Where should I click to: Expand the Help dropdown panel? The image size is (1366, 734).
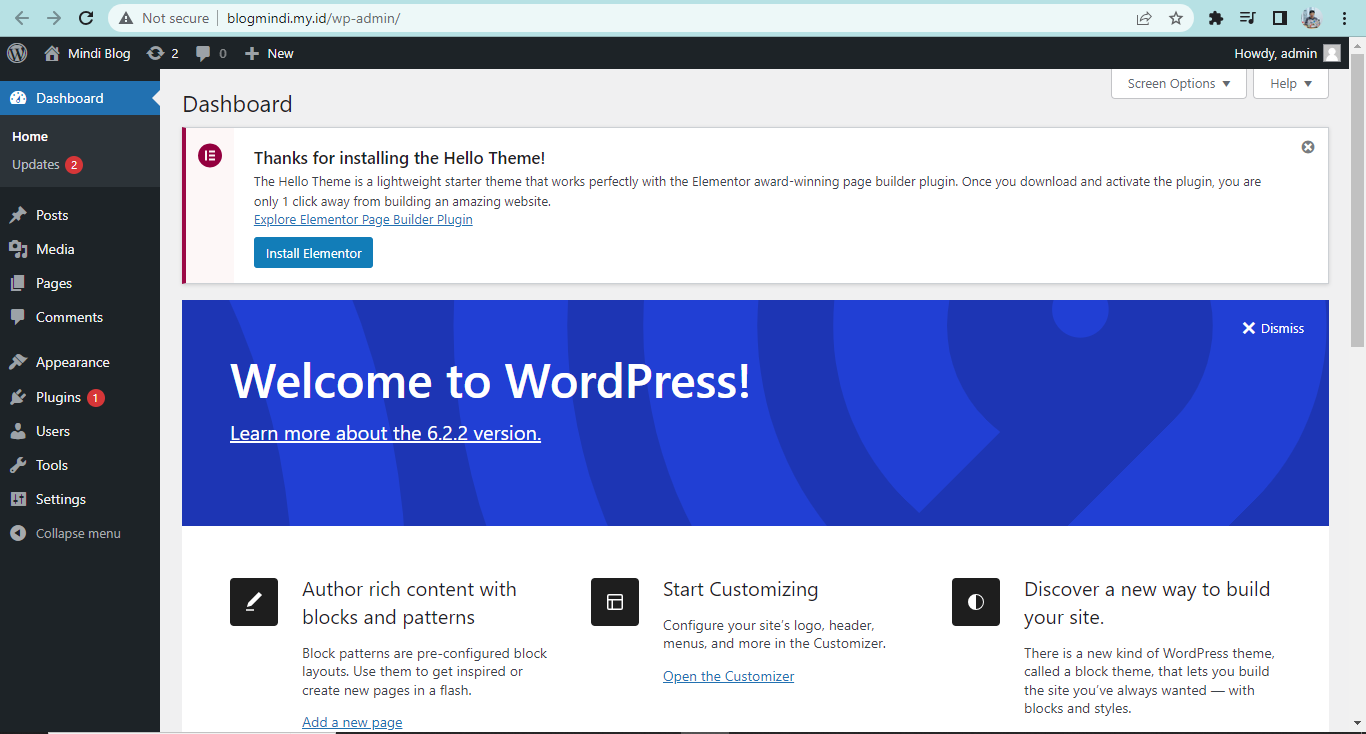pyautogui.click(x=1290, y=83)
